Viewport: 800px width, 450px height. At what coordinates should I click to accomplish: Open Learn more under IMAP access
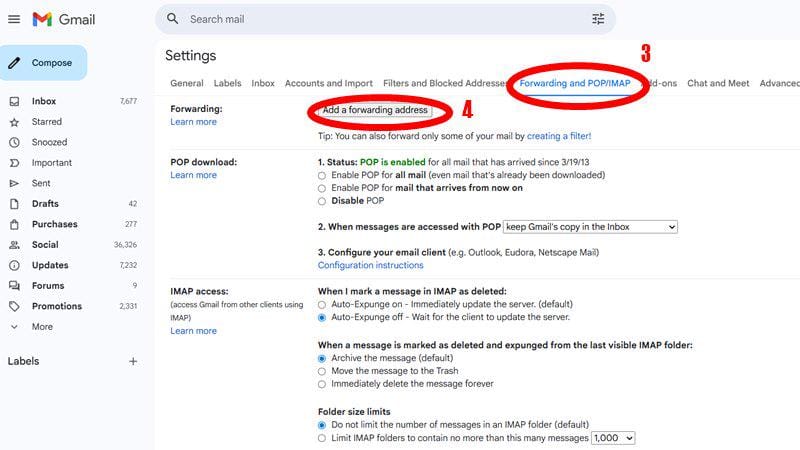(193, 331)
